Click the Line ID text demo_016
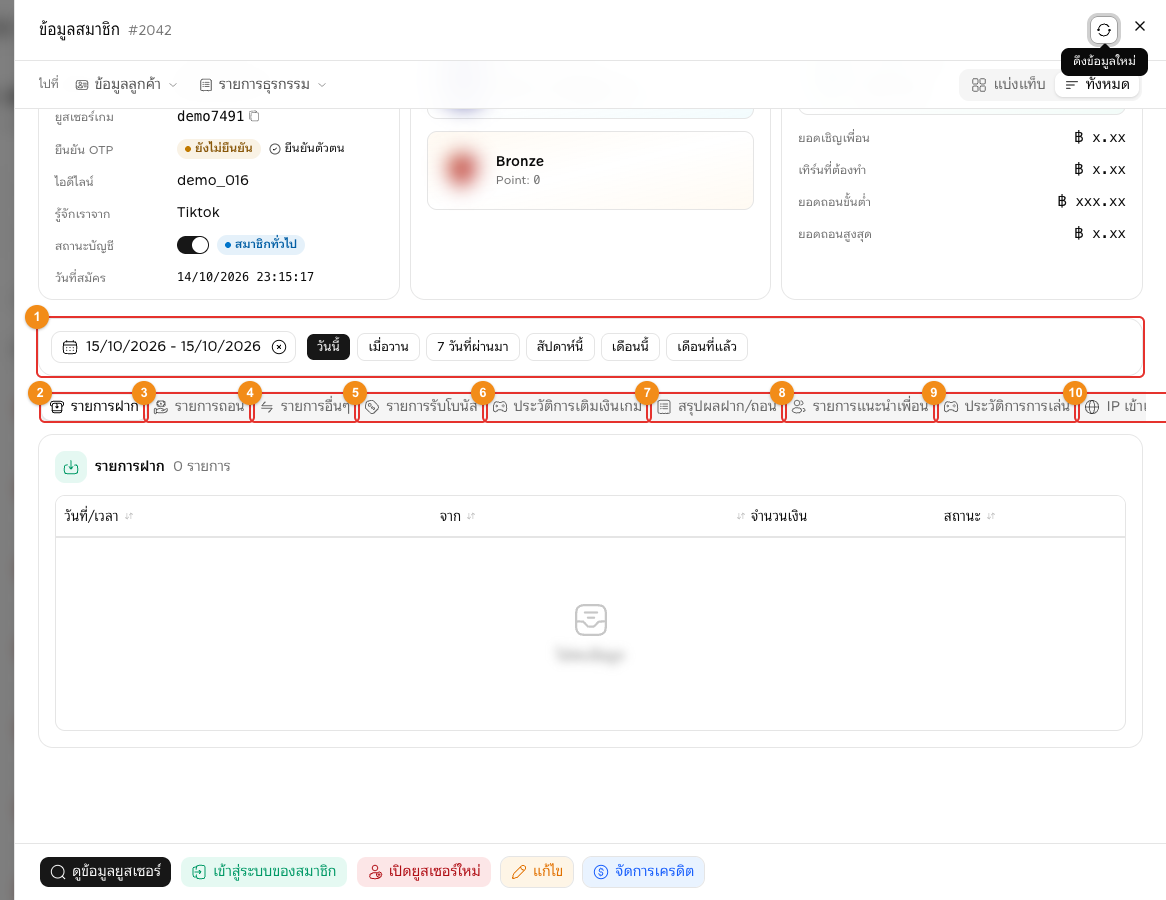 [213, 181]
